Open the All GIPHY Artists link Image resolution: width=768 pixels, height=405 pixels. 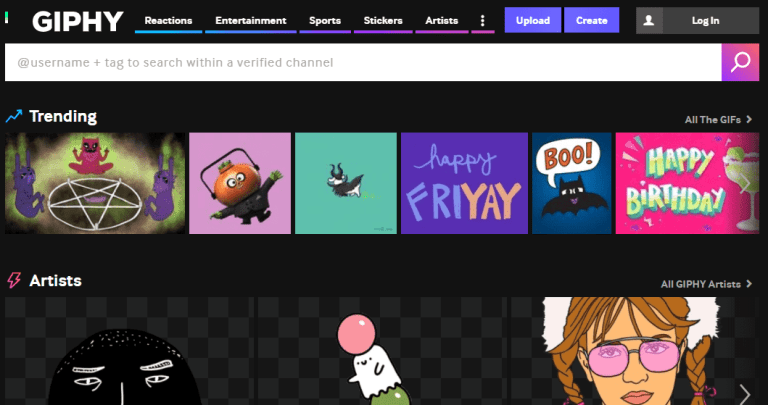tap(706, 284)
